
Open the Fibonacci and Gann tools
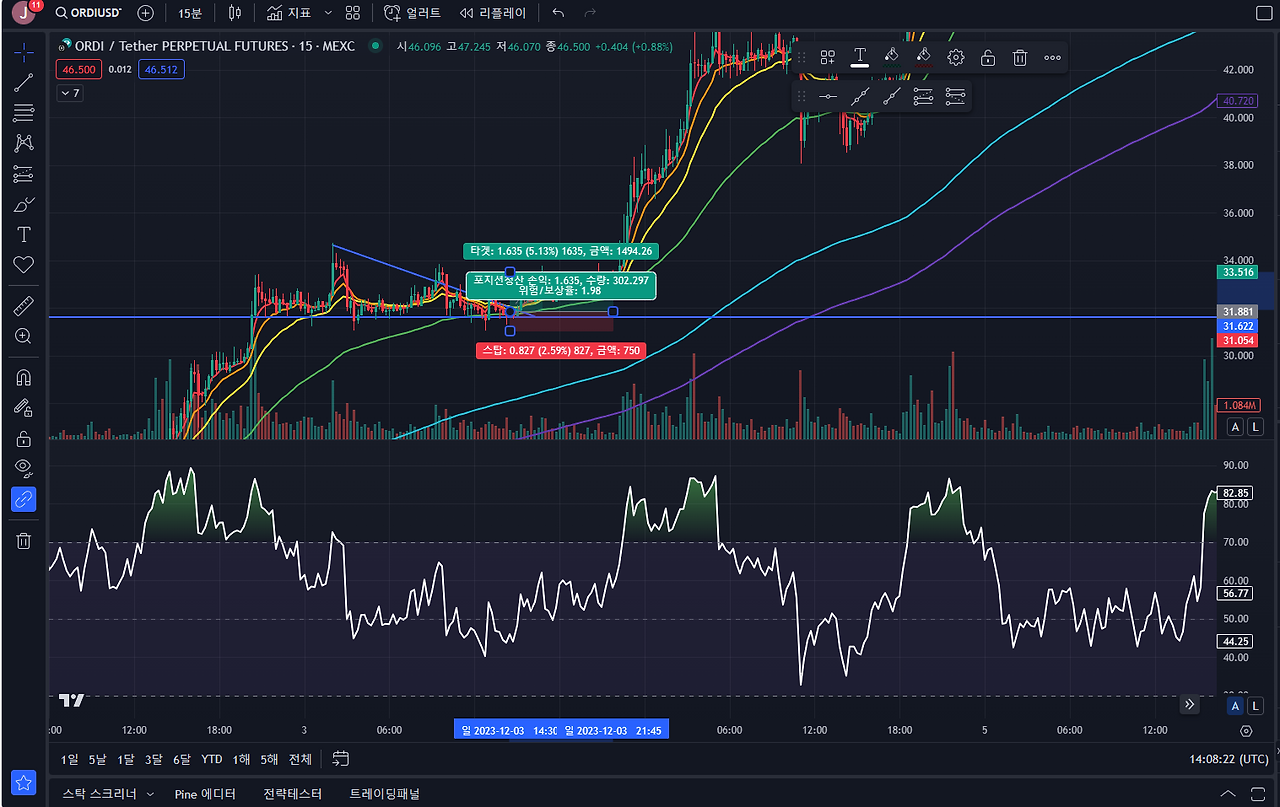(23, 113)
